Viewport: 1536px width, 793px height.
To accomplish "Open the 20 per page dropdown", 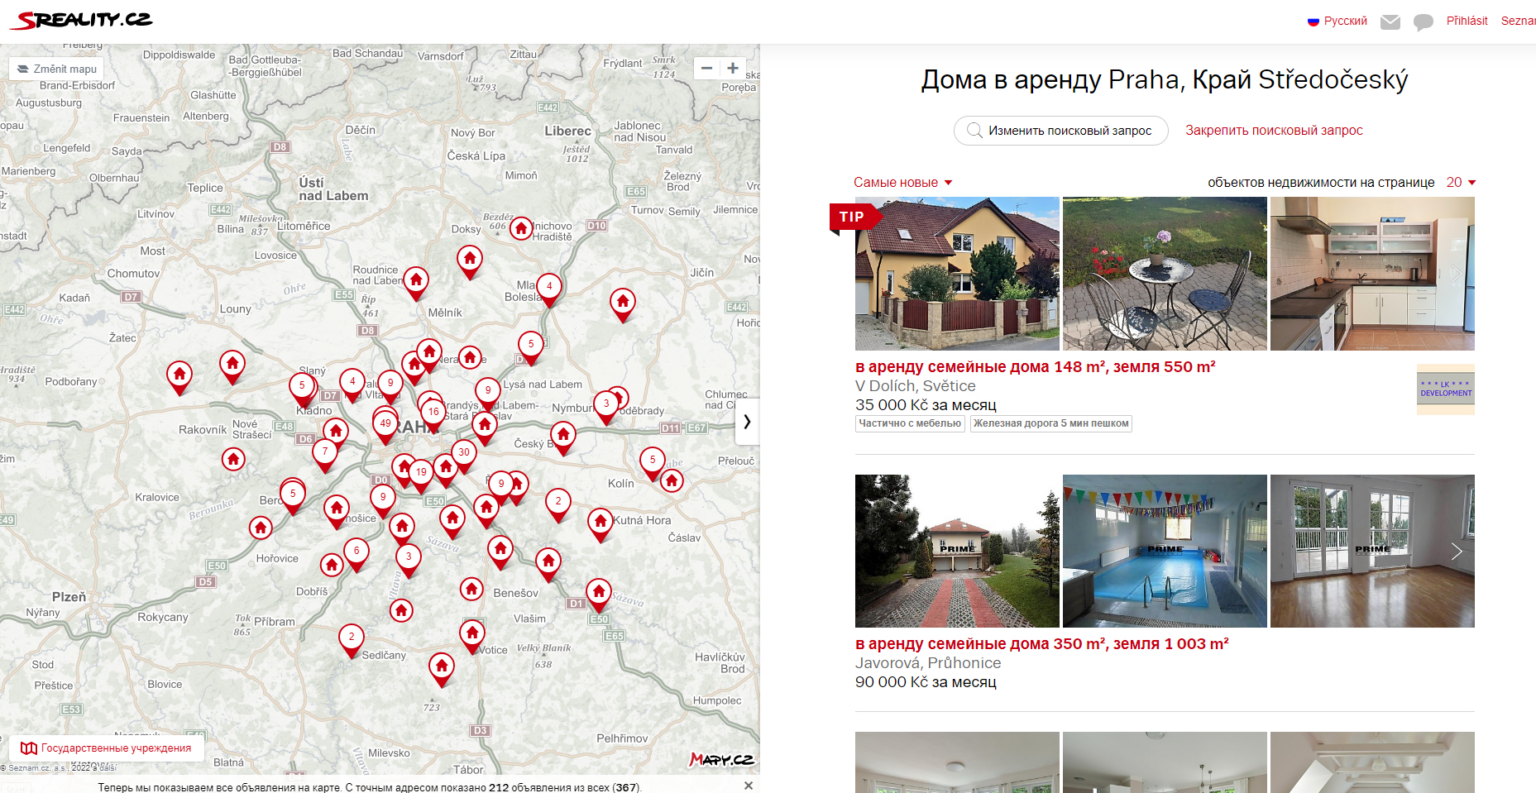I will point(1461,183).
